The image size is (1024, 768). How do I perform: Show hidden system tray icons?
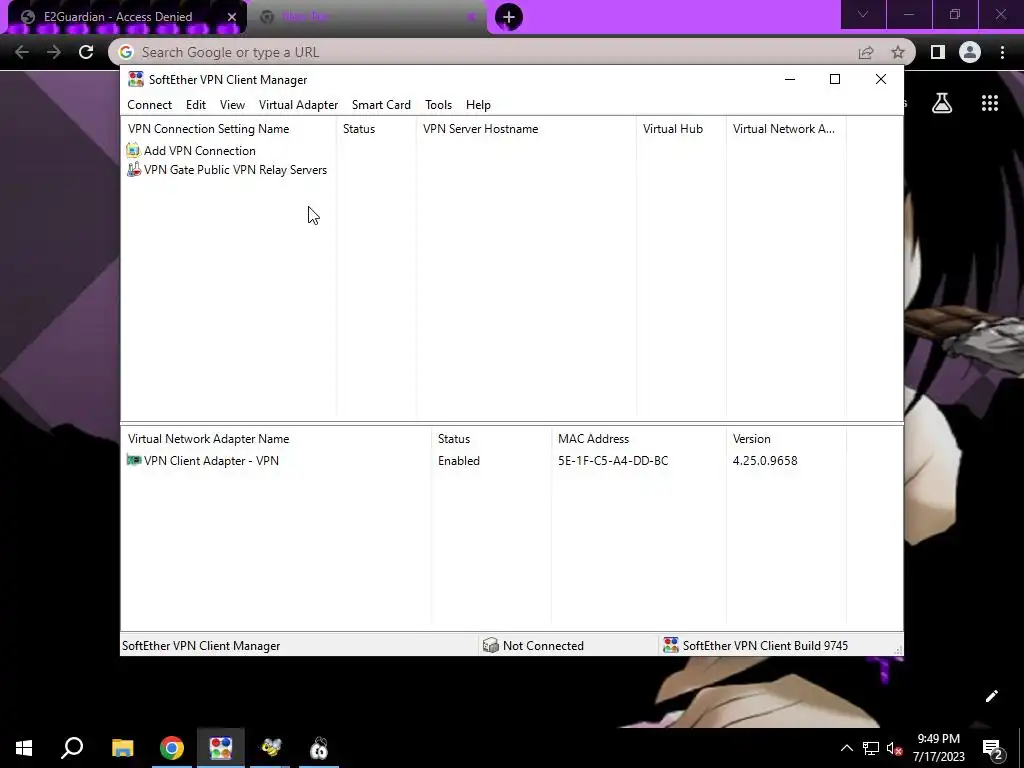pos(846,748)
